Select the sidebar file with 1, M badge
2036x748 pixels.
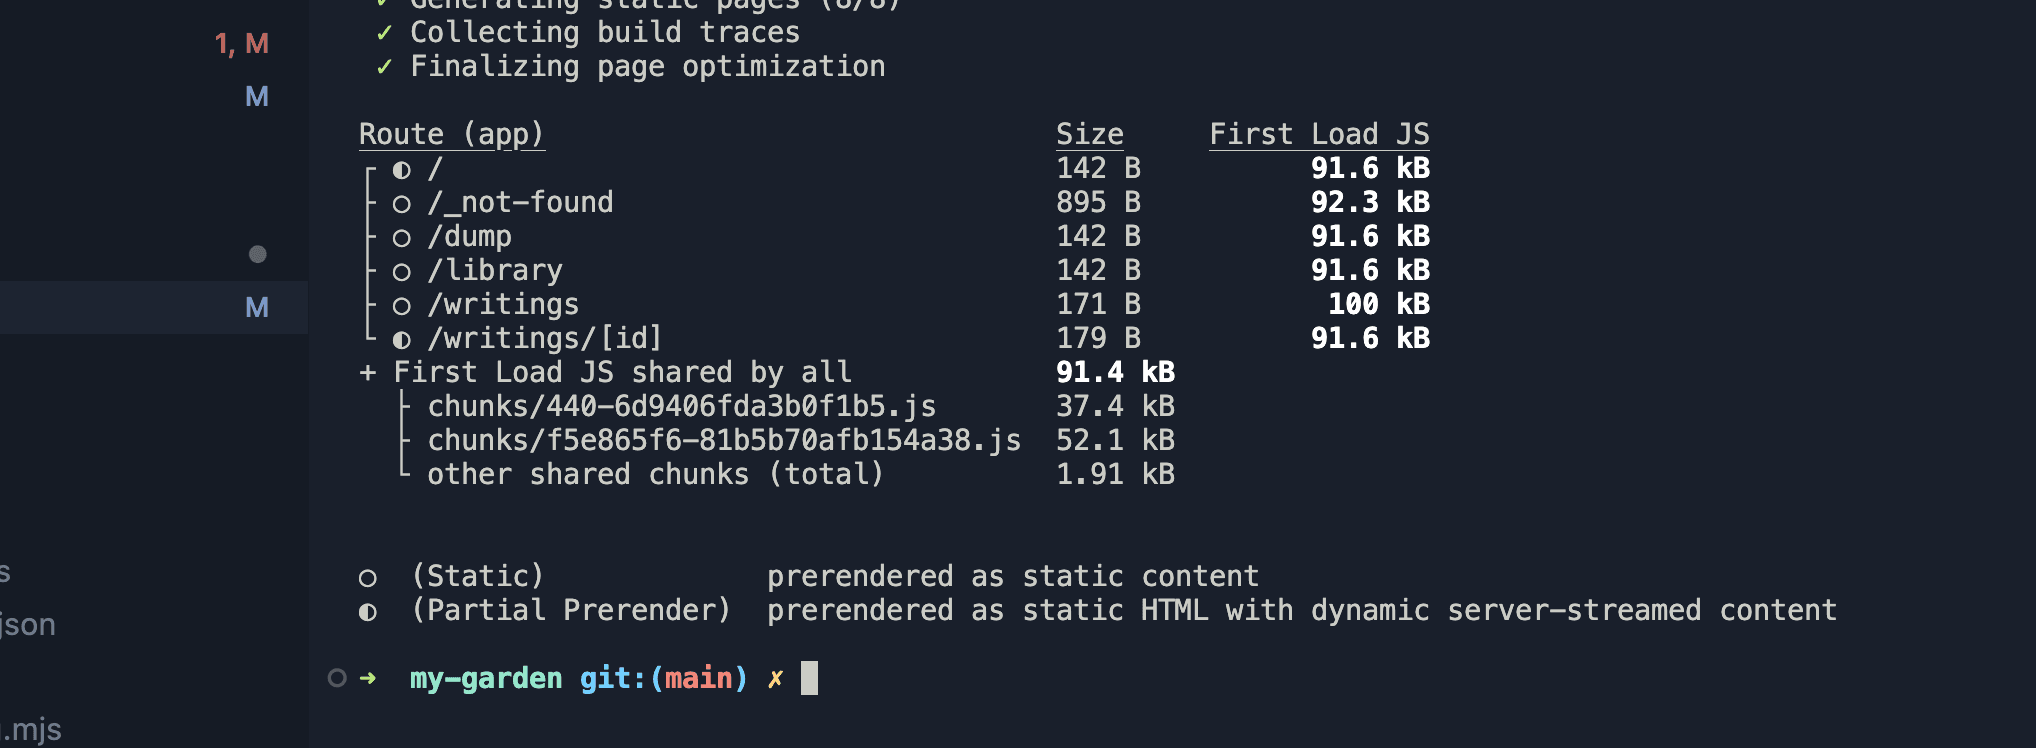tap(154, 44)
